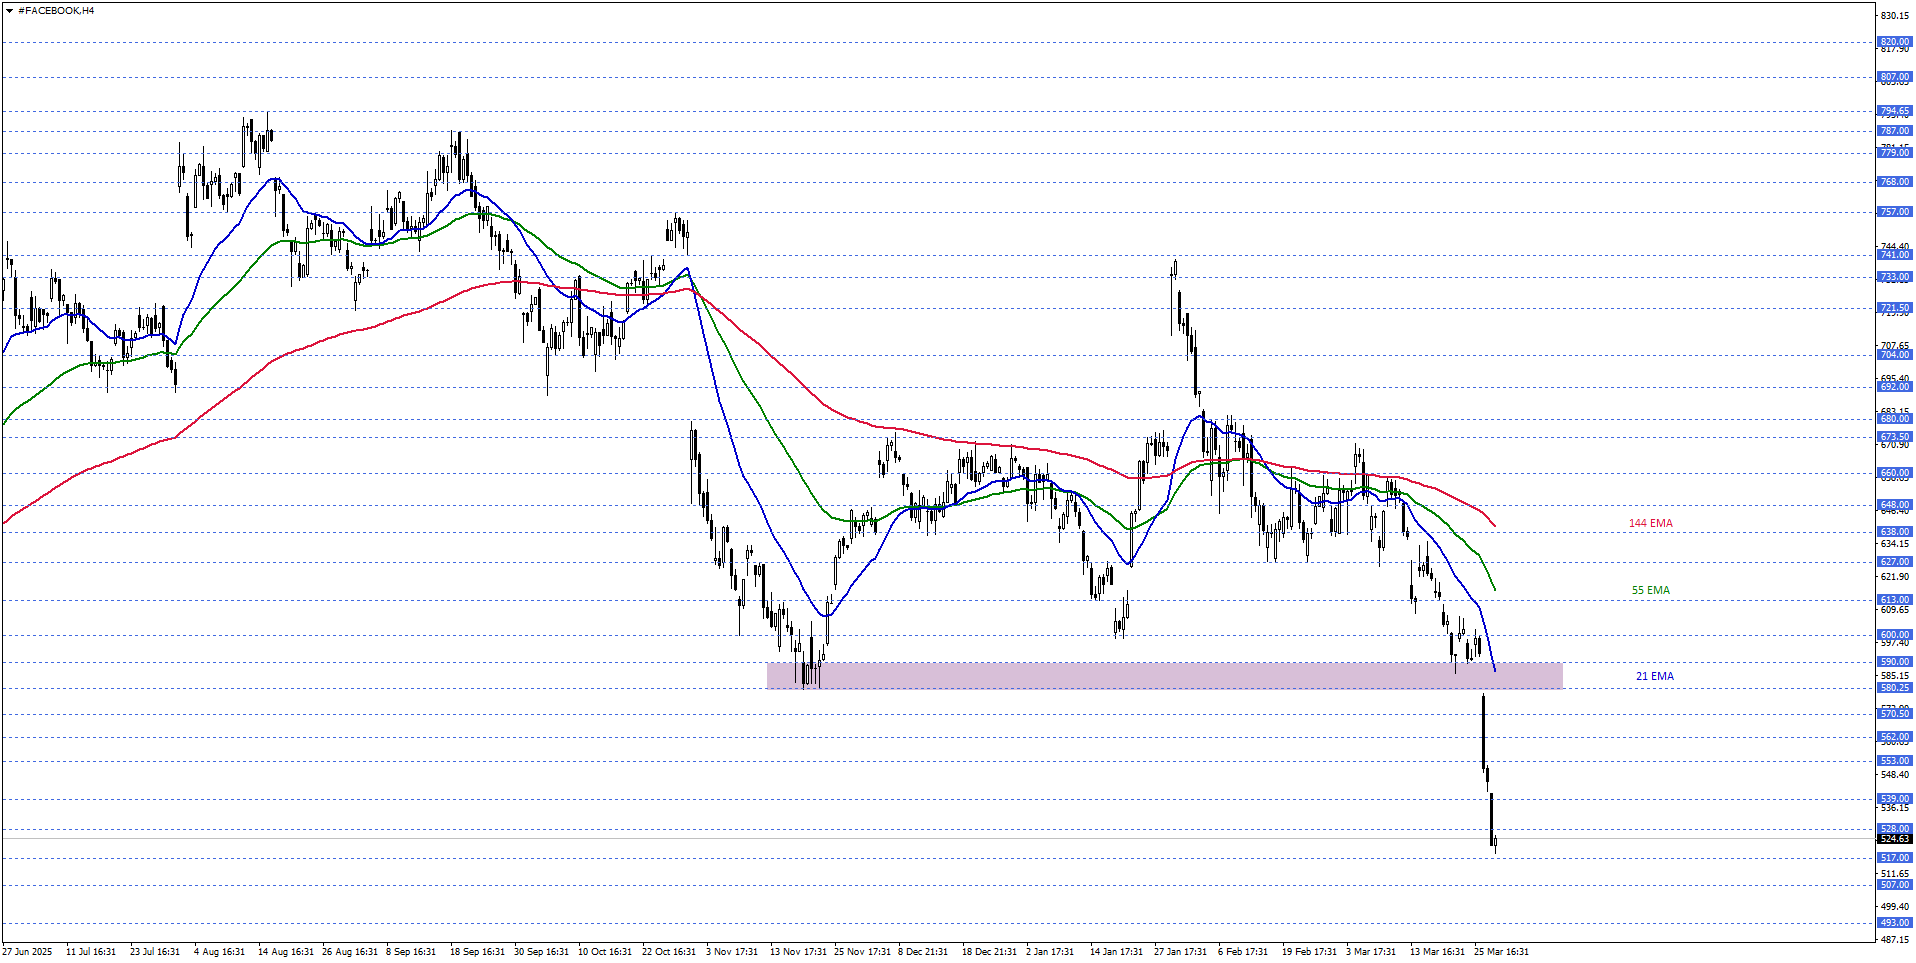Screen dimensions: 1916x963
Task: Click the 600.00 price level label
Action: pyautogui.click(x=1894, y=635)
